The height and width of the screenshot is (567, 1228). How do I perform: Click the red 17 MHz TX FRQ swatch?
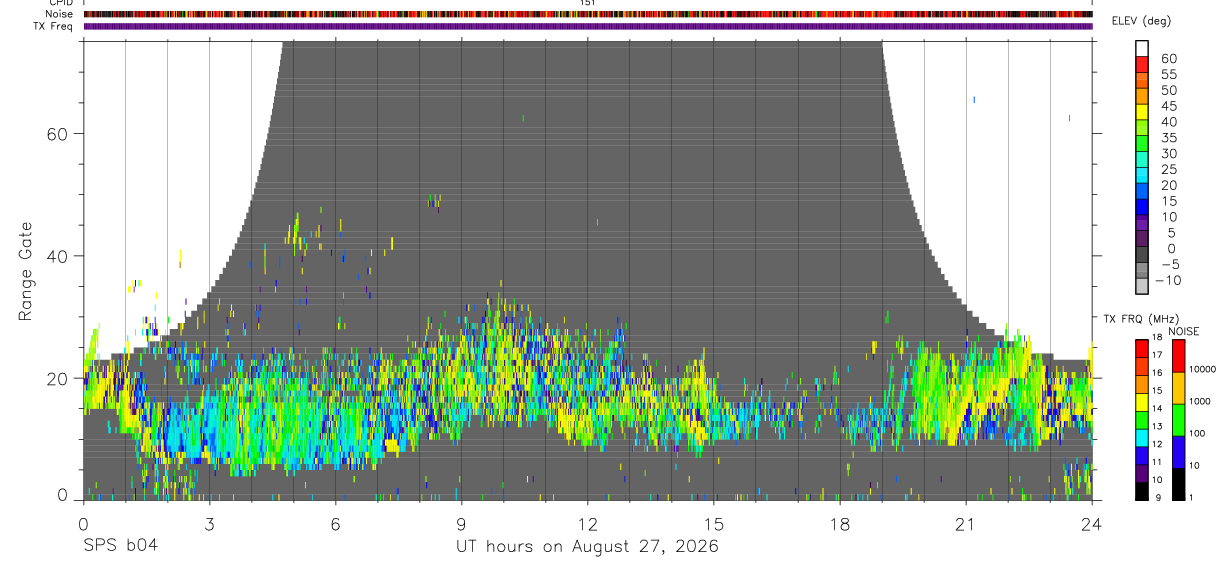[1142, 348]
